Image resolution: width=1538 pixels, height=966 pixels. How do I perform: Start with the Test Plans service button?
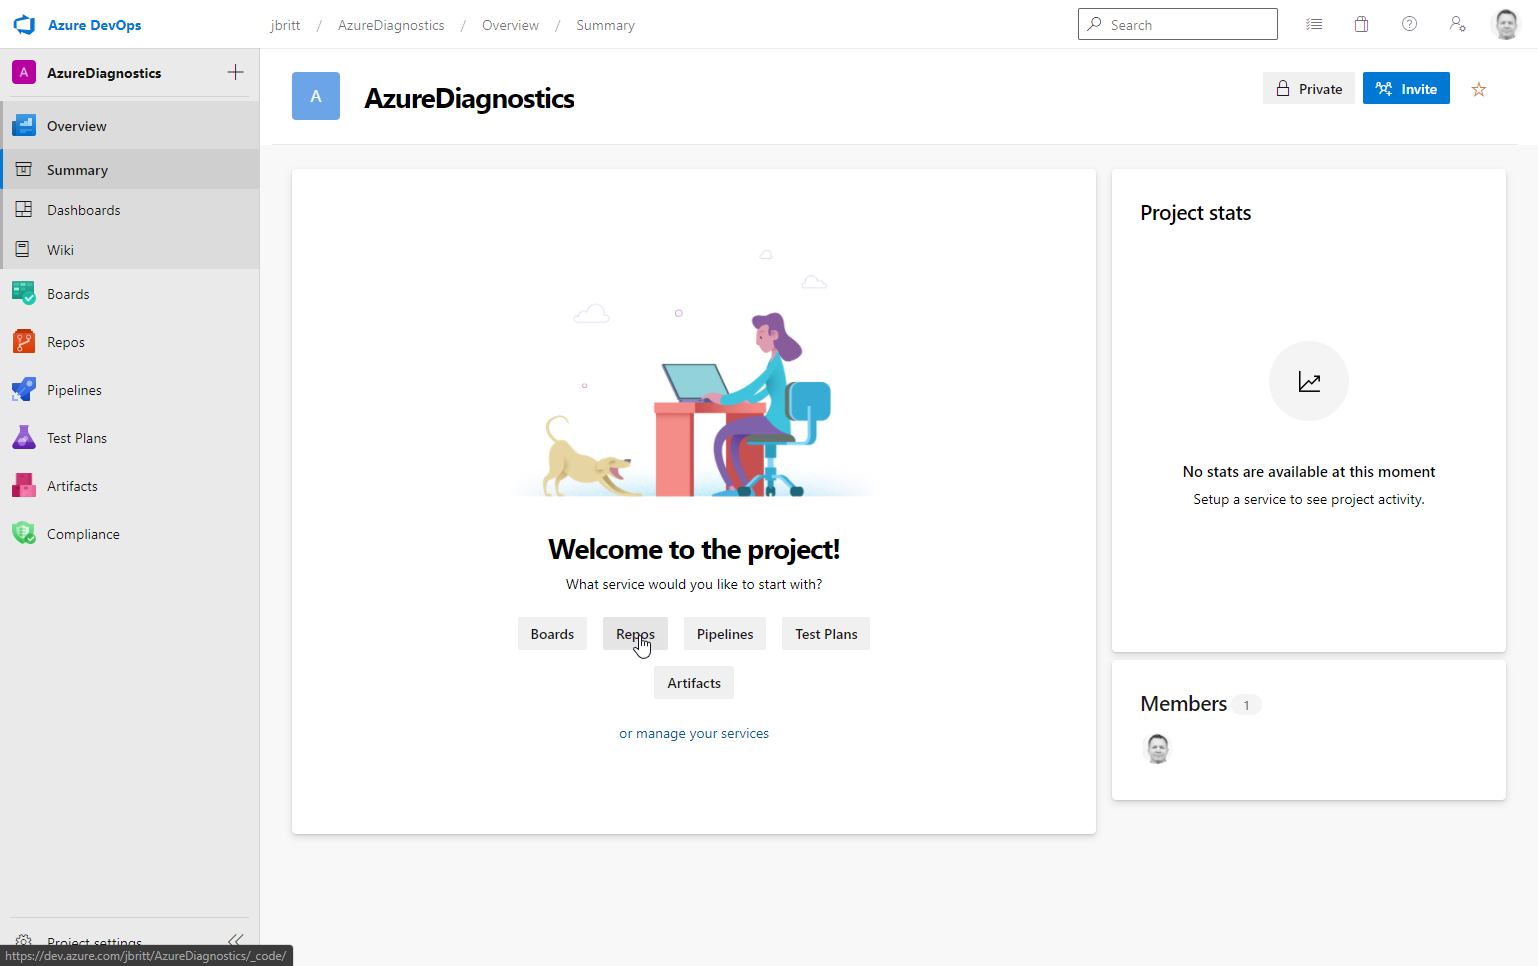[x=826, y=634]
